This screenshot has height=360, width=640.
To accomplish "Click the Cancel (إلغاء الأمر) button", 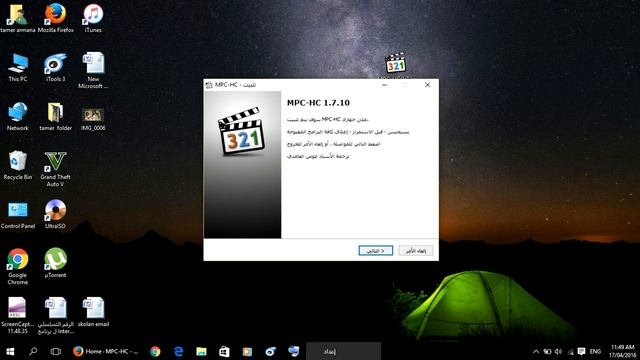I will [x=416, y=251].
